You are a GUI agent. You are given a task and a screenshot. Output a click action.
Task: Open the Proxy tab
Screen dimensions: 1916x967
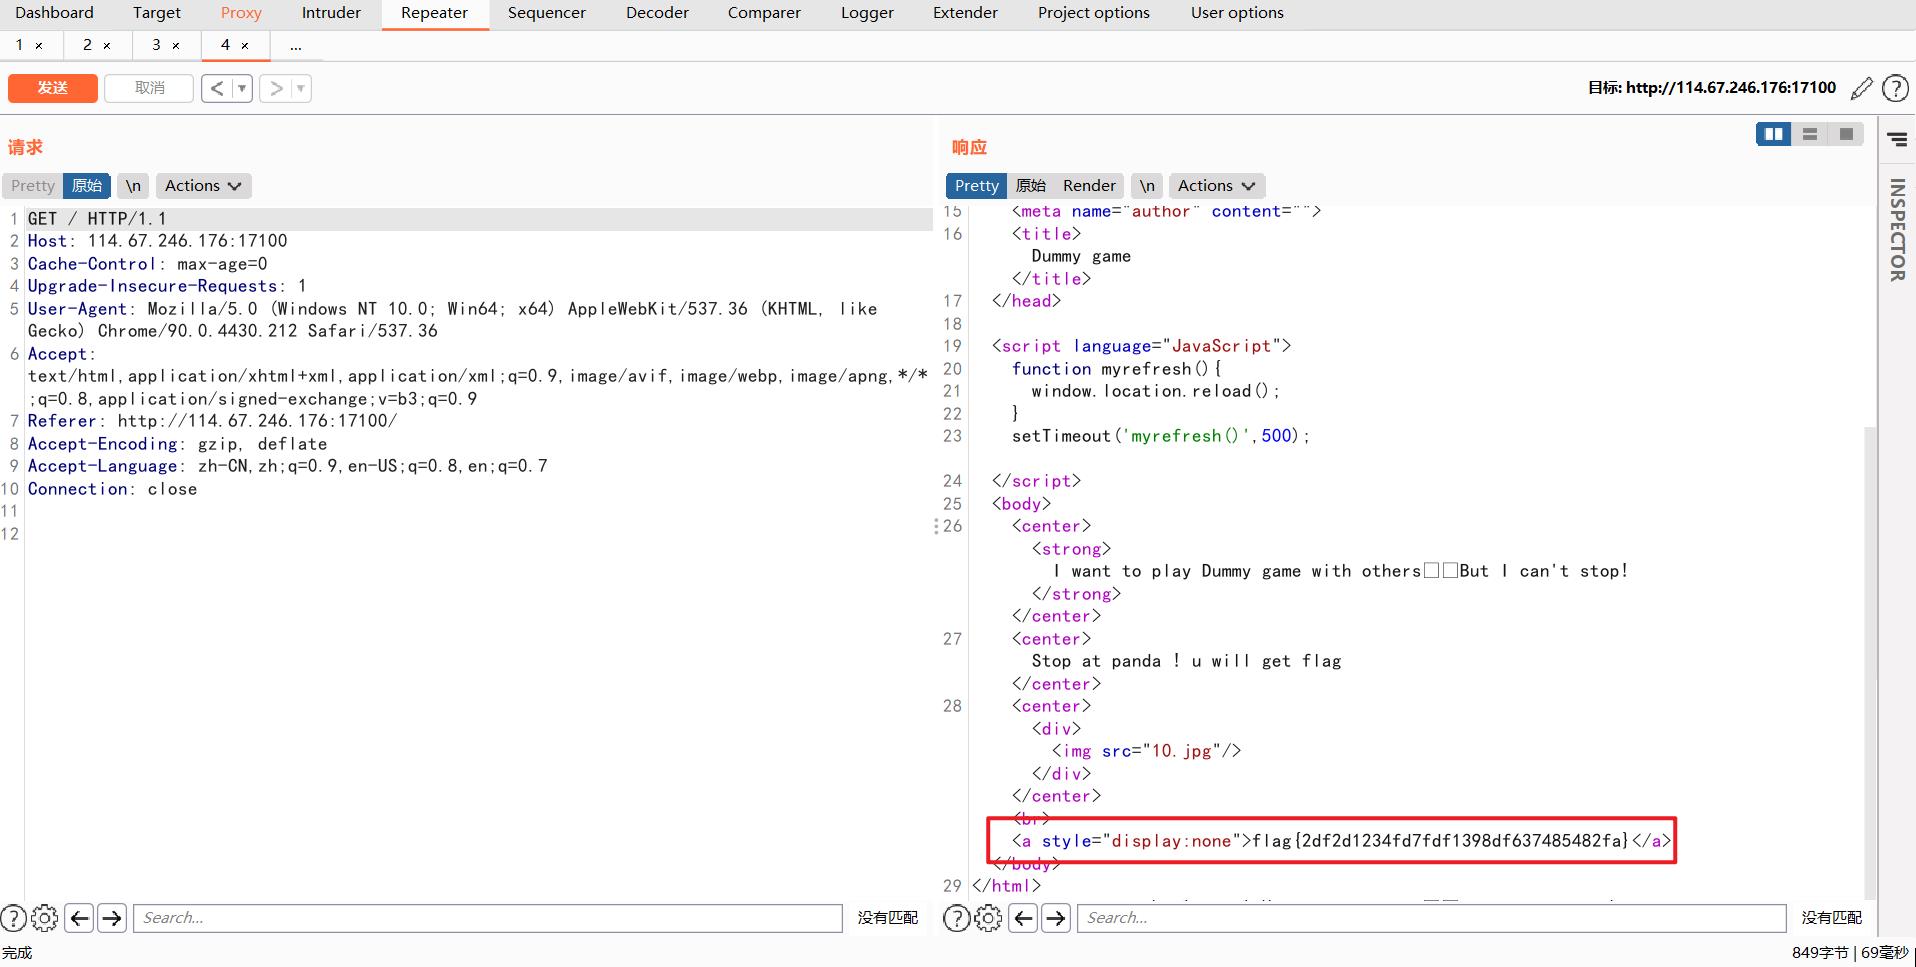(241, 13)
